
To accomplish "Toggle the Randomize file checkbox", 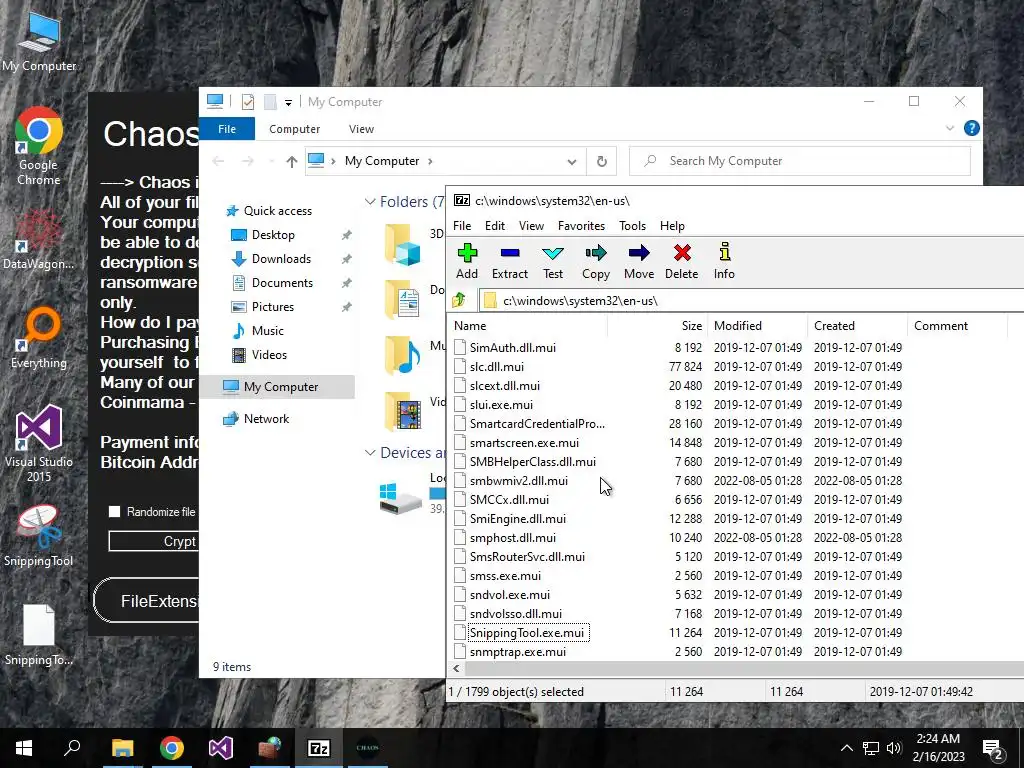I will point(114,511).
